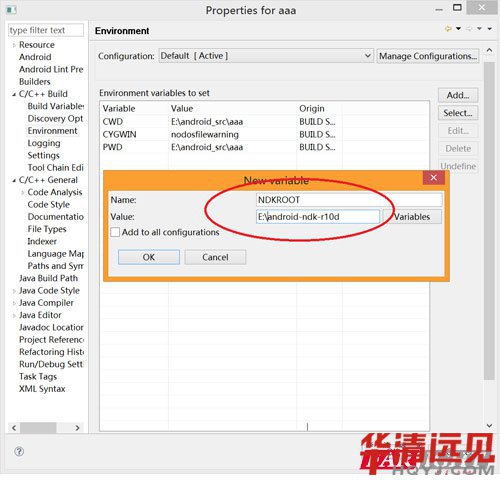Image resolution: width=500 pixels, height=480 pixels.
Task: Click the sidebar scroll left arrow
Action: point(14,428)
